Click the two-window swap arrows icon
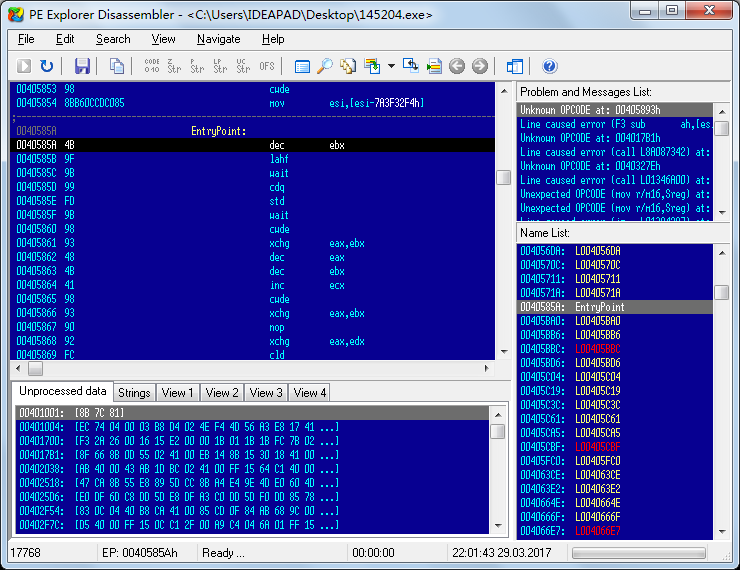Viewport: 740px width, 570px height. click(x=411, y=66)
